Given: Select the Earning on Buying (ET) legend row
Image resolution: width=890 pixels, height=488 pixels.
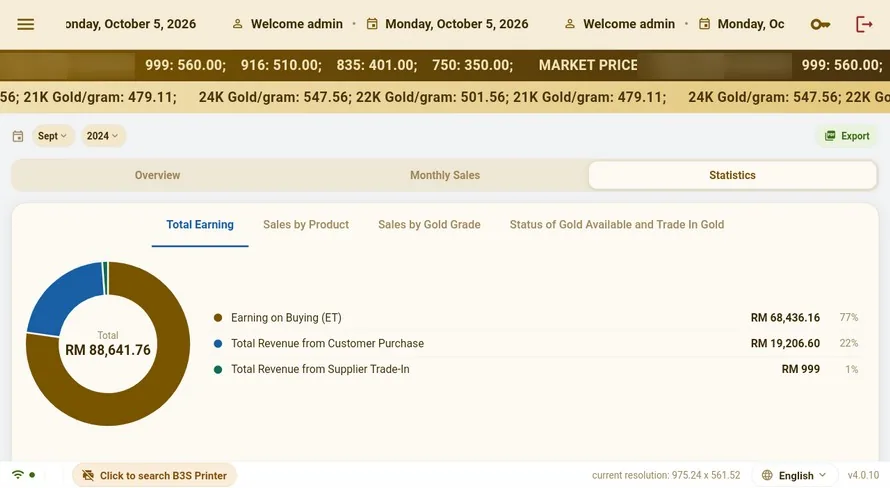Looking at the screenshot, I should [536, 318].
